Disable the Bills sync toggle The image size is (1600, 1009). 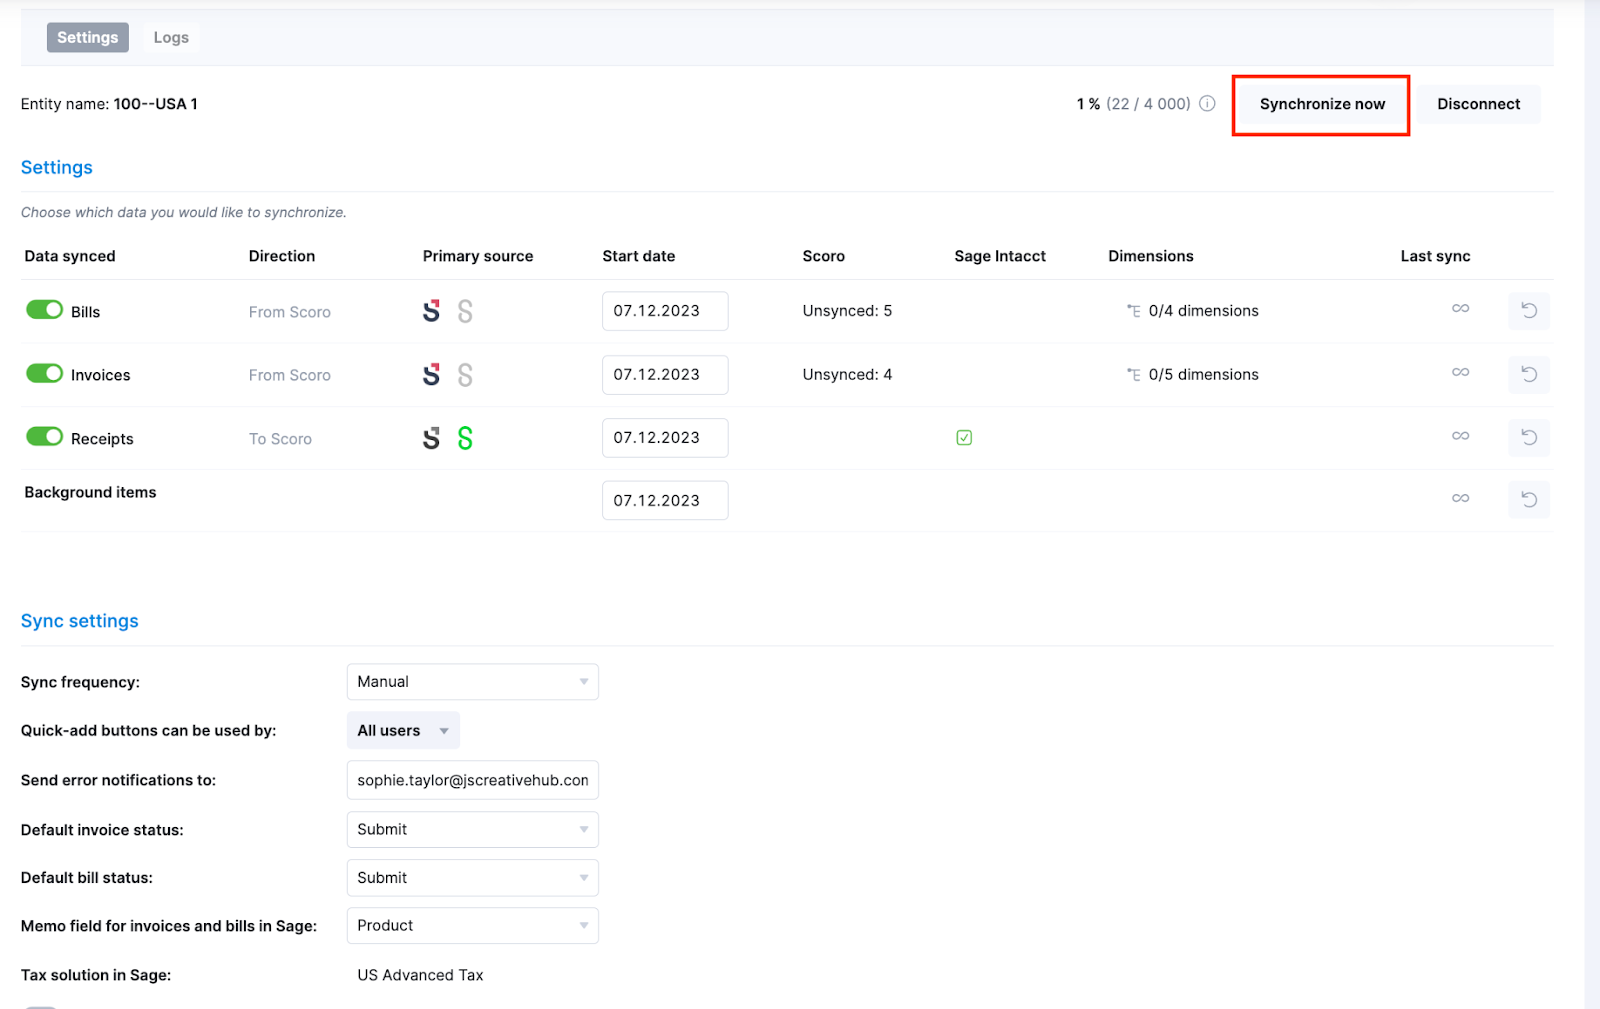pyautogui.click(x=44, y=309)
